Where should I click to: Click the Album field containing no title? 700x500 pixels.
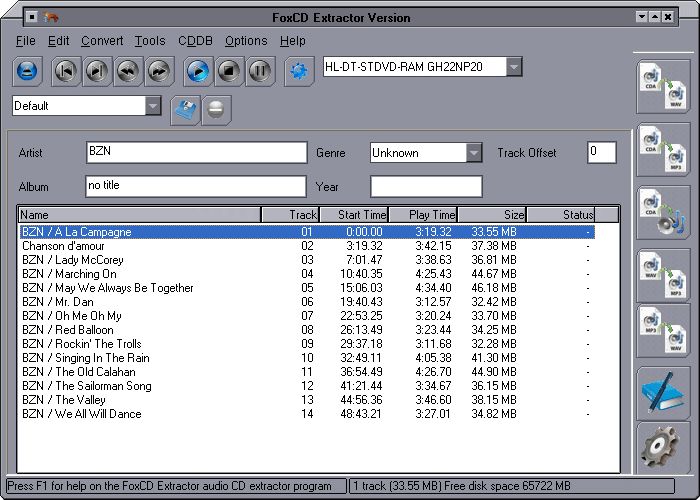[196, 186]
